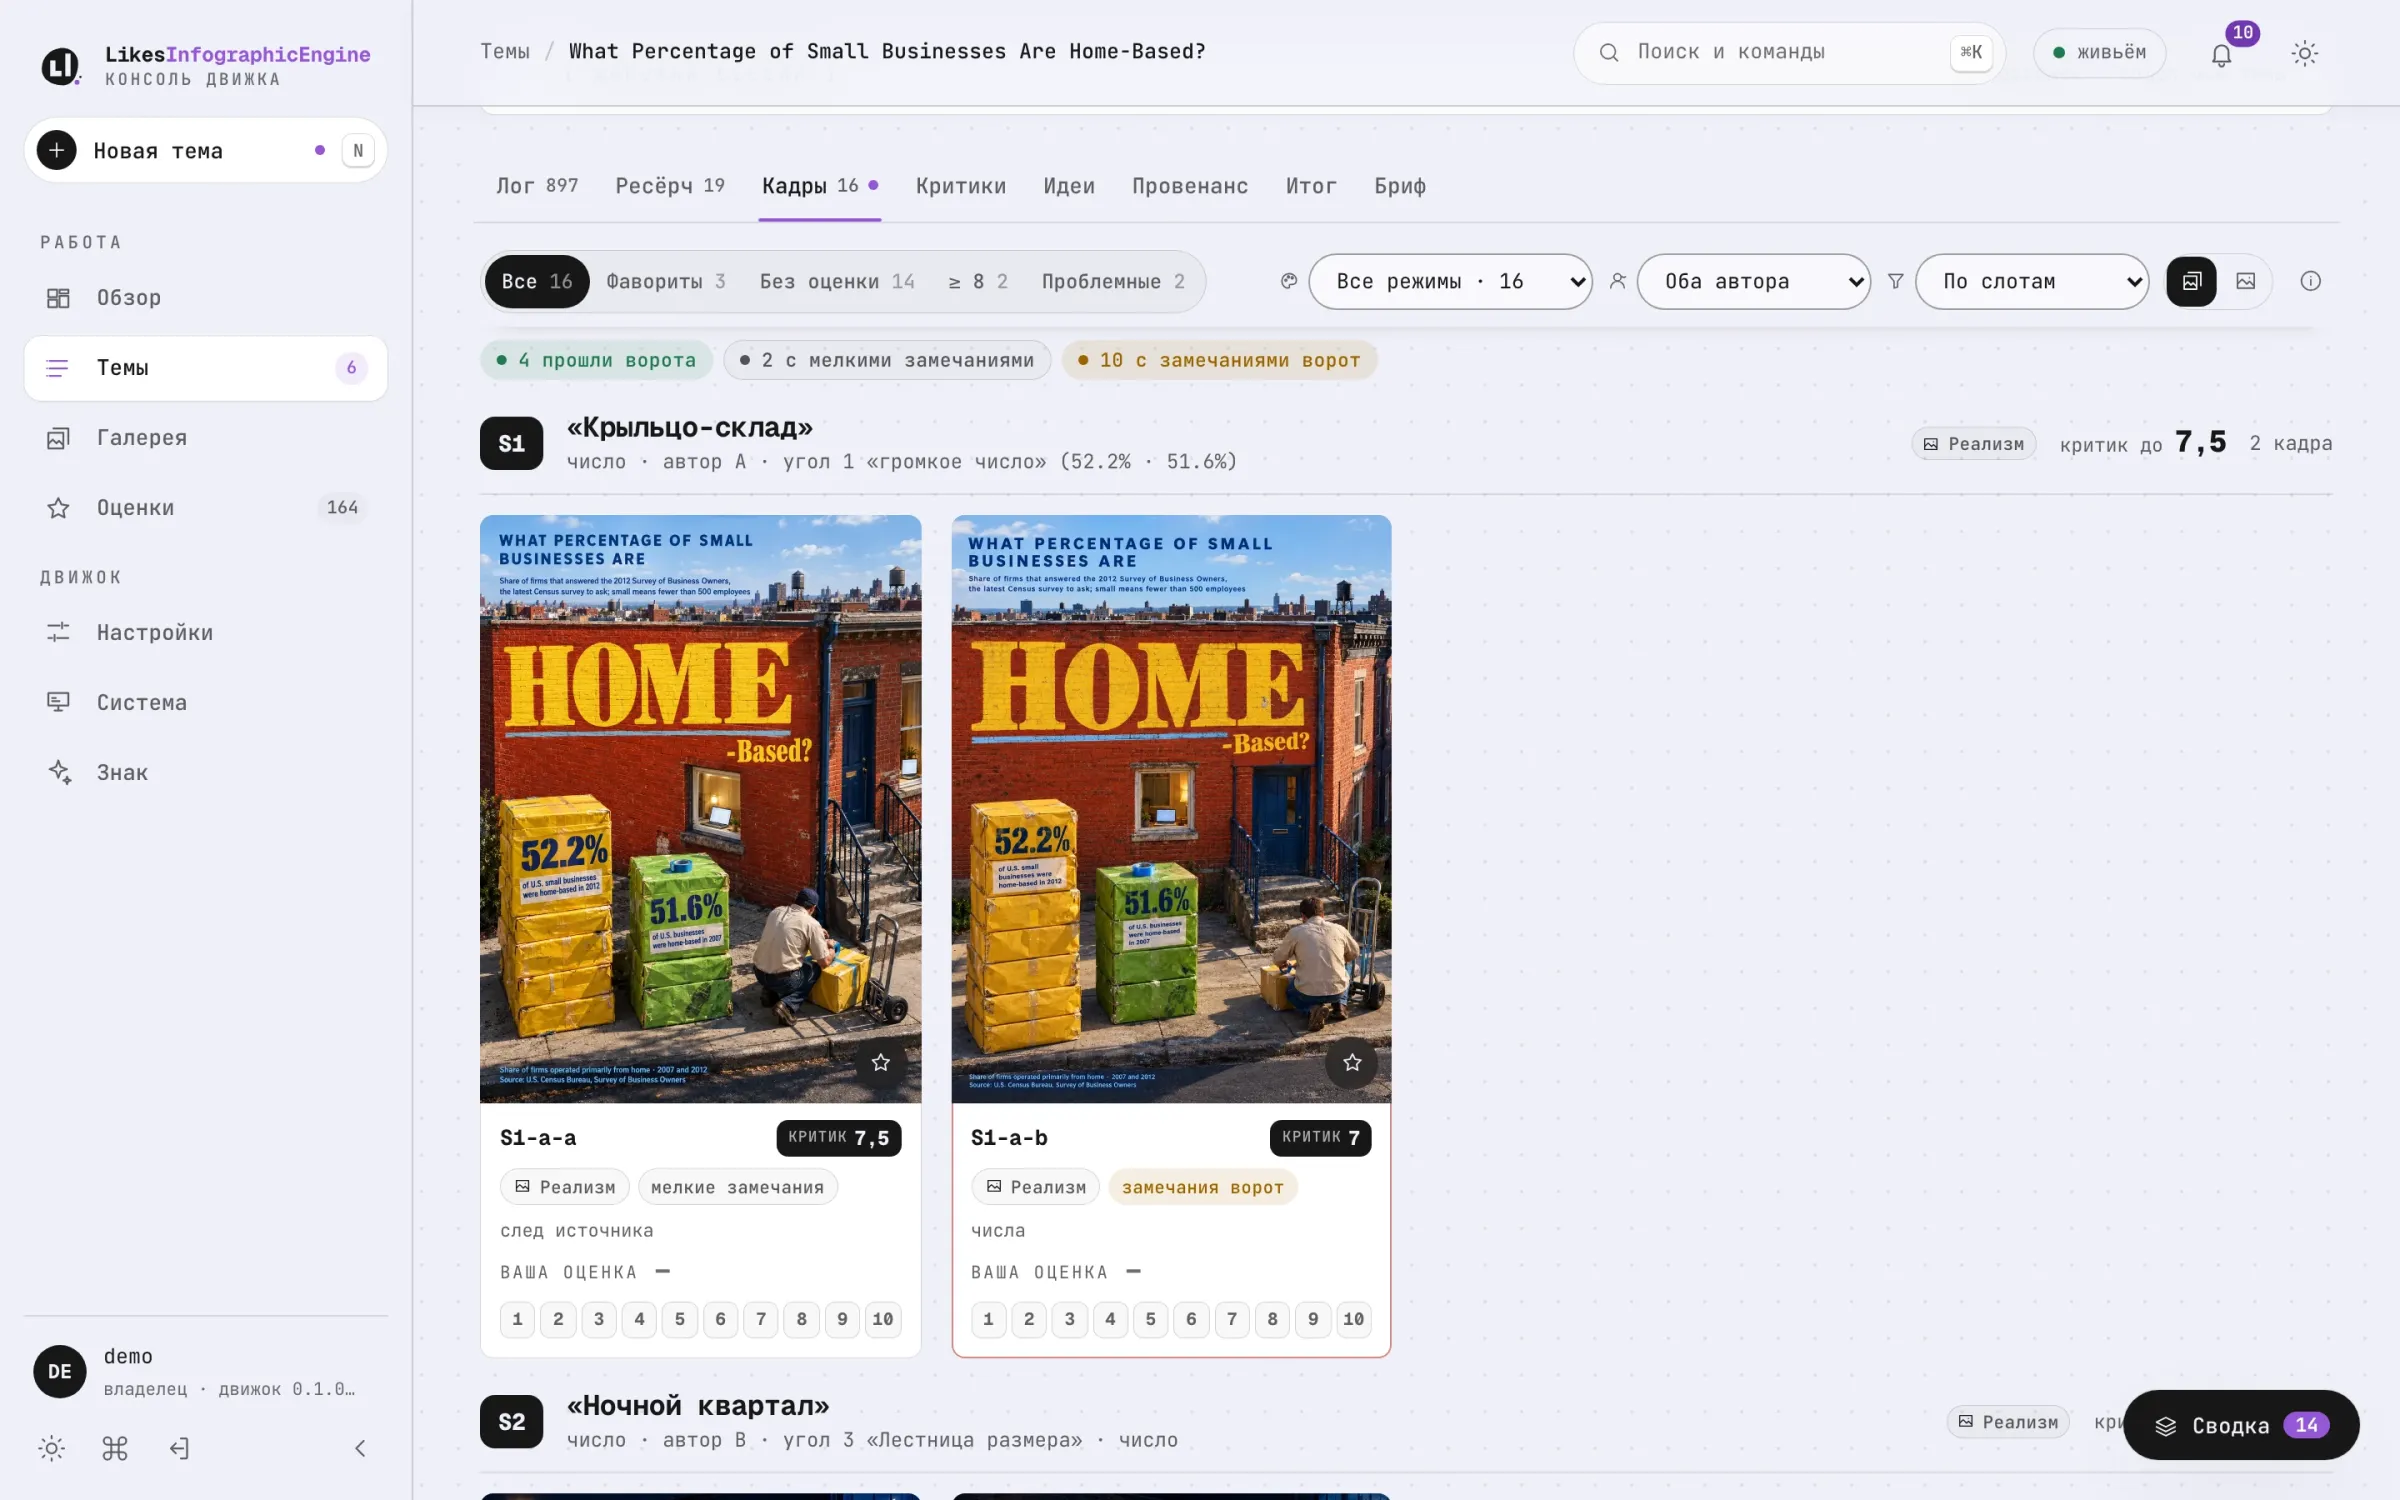The image size is (2400, 1500).
Task: Open the info icon beside view switches
Action: [2310, 281]
